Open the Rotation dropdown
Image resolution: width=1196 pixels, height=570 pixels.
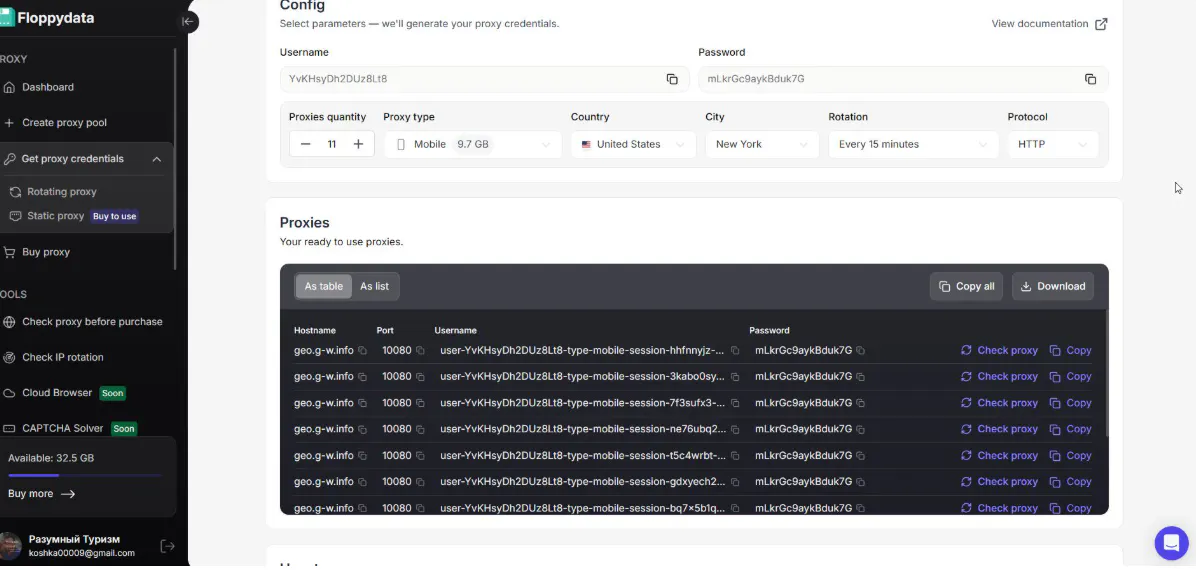913,144
